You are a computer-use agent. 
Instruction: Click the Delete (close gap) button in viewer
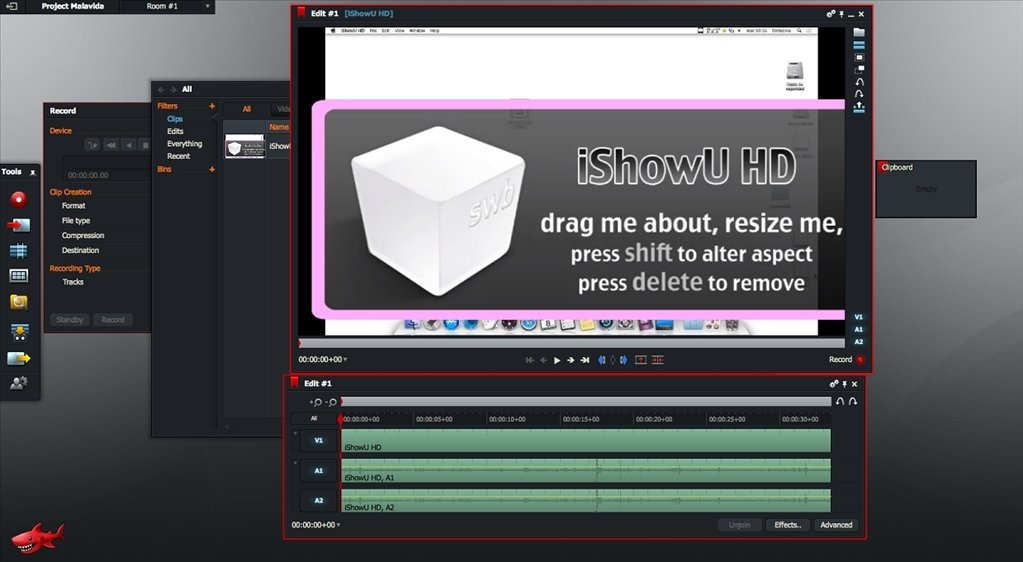click(x=658, y=360)
